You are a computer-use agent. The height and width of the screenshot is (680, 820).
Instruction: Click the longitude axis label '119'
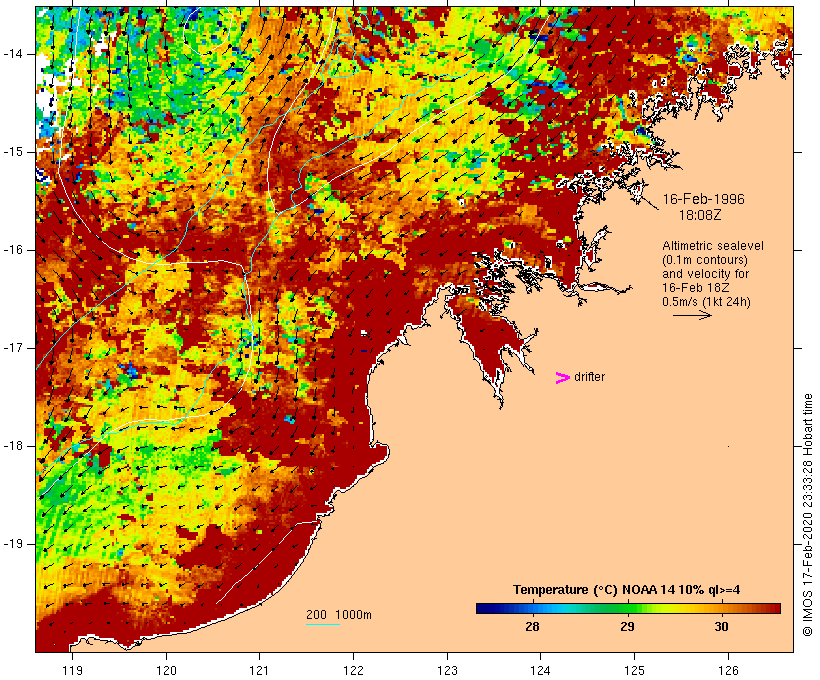(x=72, y=671)
